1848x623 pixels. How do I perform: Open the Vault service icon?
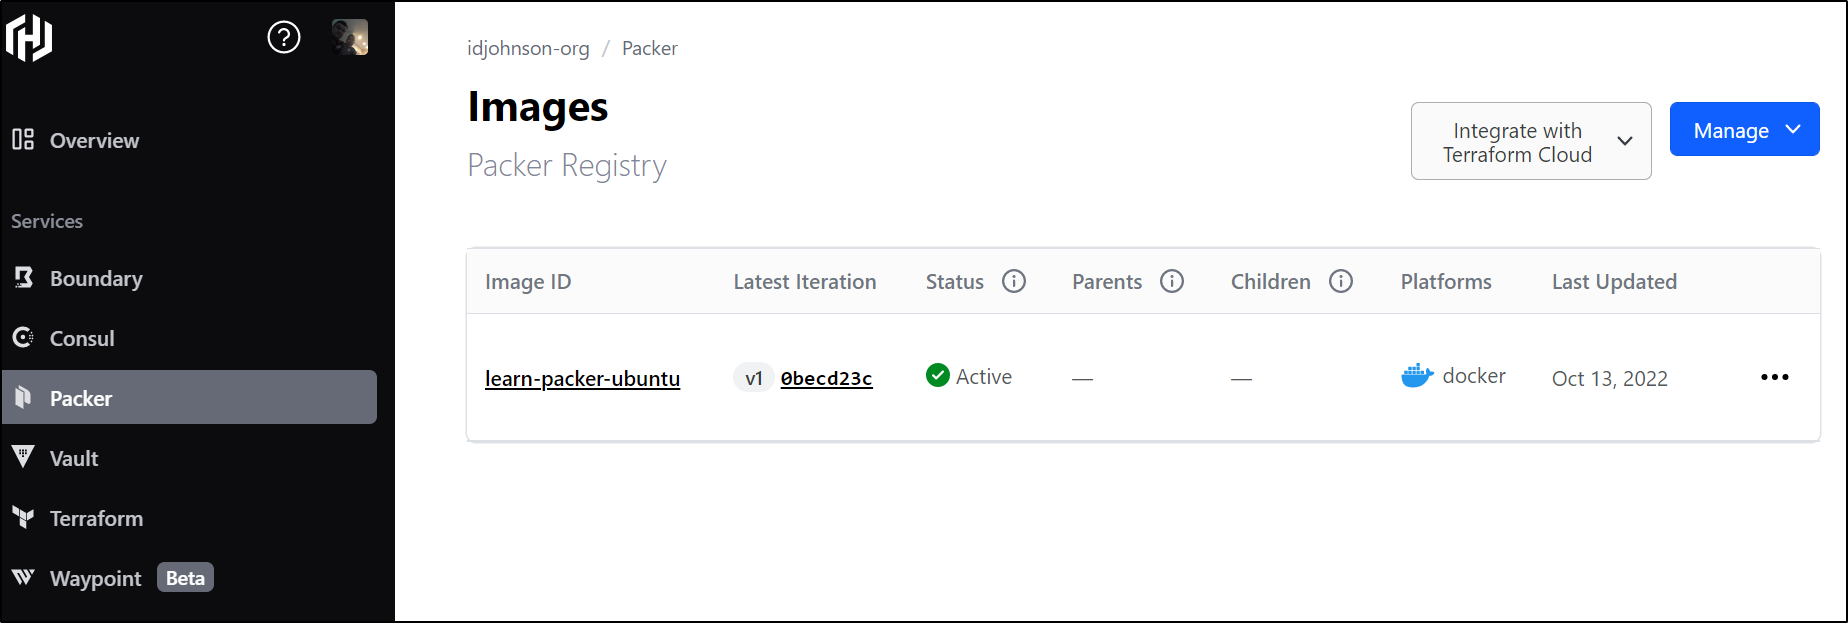tap(23, 457)
